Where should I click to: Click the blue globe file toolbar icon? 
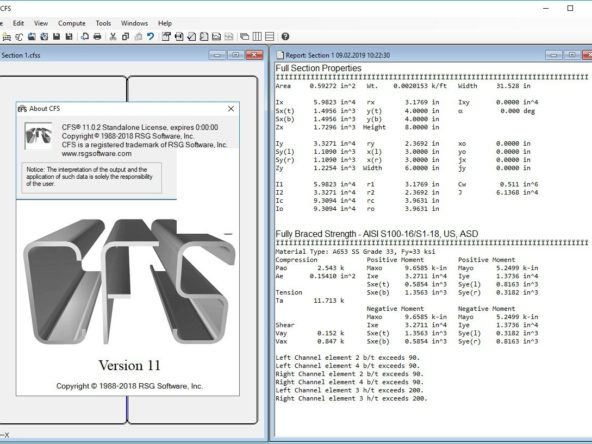(44, 37)
